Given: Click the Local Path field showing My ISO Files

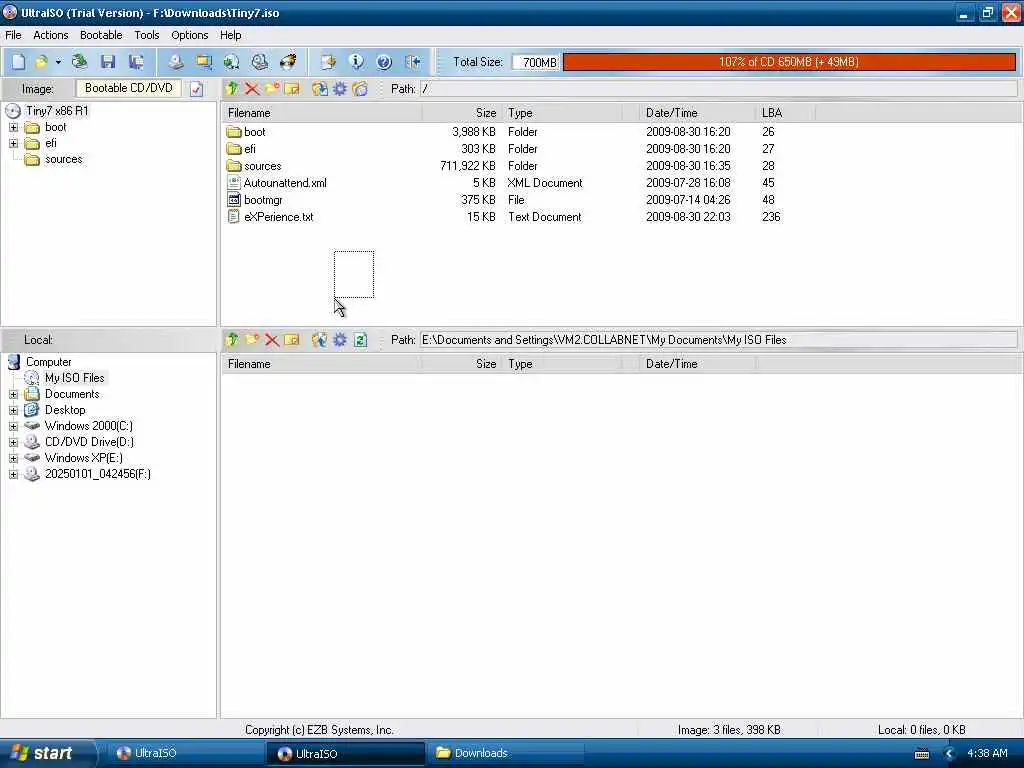Looking at the screenshot, I should (718, 340).
